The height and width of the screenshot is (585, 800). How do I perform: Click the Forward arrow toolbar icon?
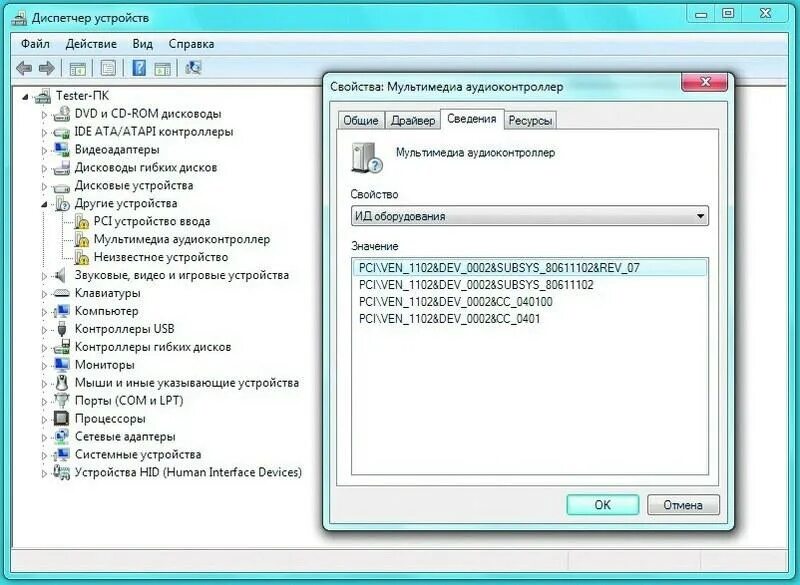(46, 68)
